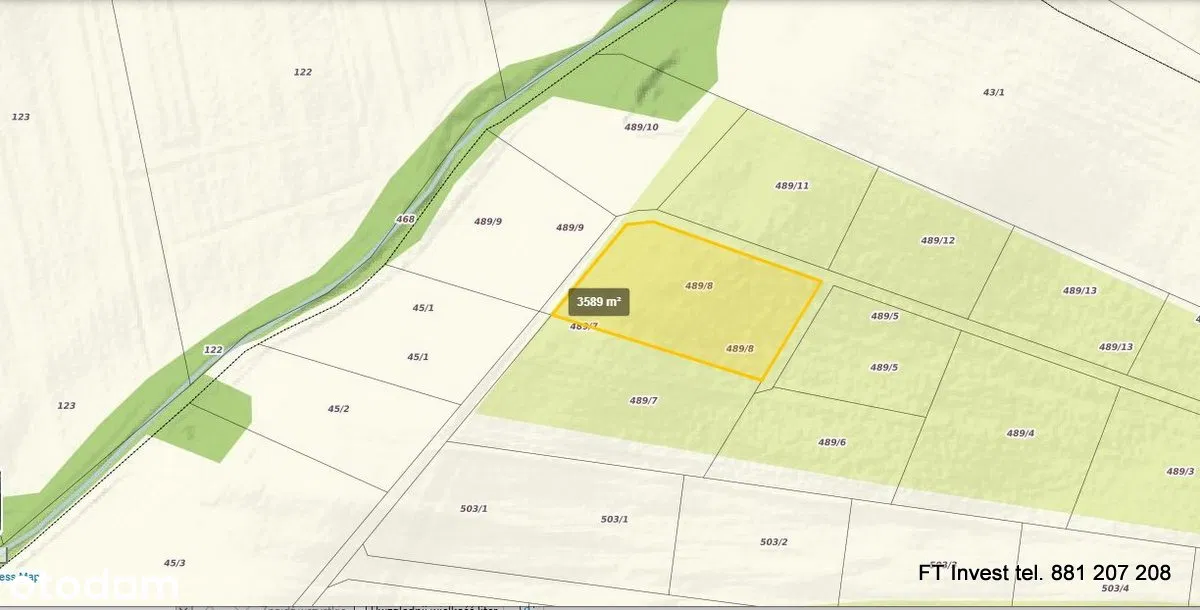1200x610 pixels.
Task: Click the partially visible Map link above otodom
Action: [x=20, y=575]
